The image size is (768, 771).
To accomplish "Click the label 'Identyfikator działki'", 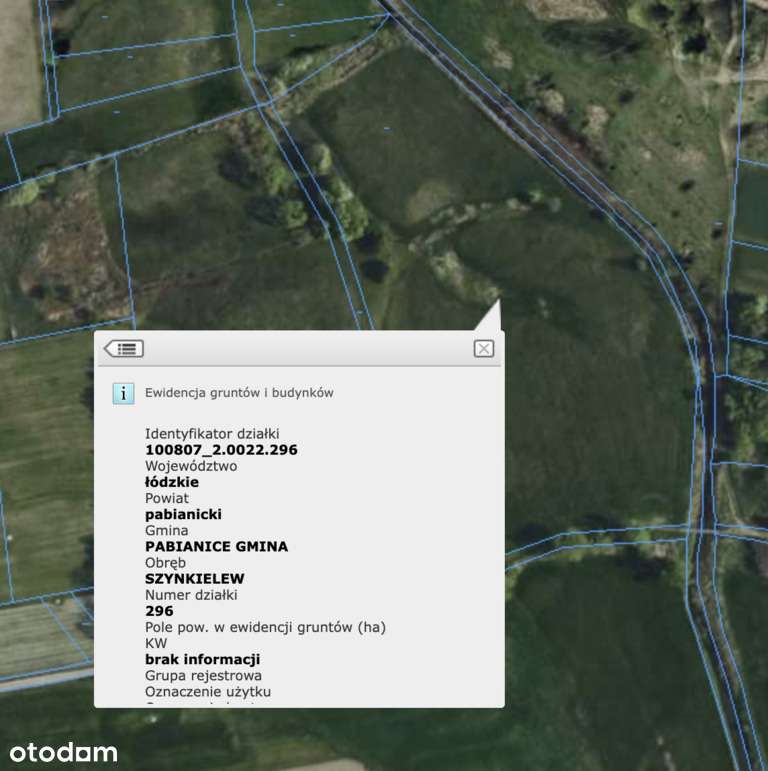I will 212,434.
